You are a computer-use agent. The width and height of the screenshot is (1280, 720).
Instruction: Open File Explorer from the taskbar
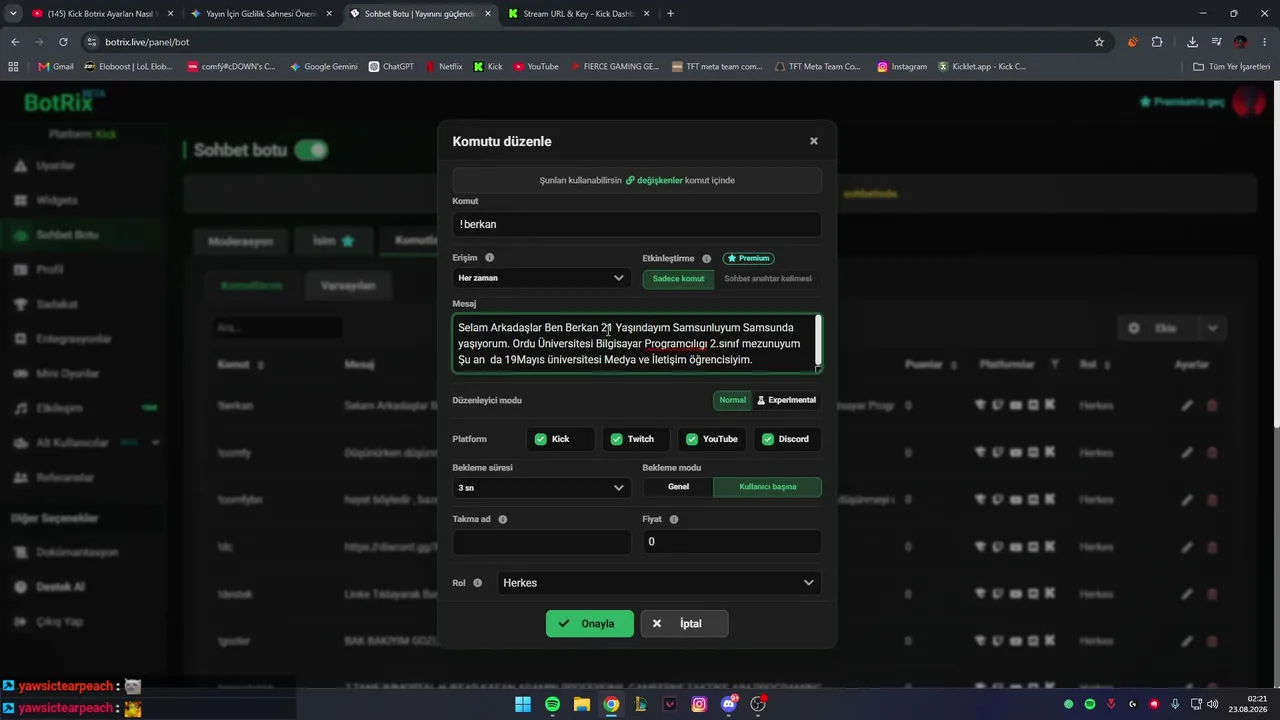coord(582,704)
